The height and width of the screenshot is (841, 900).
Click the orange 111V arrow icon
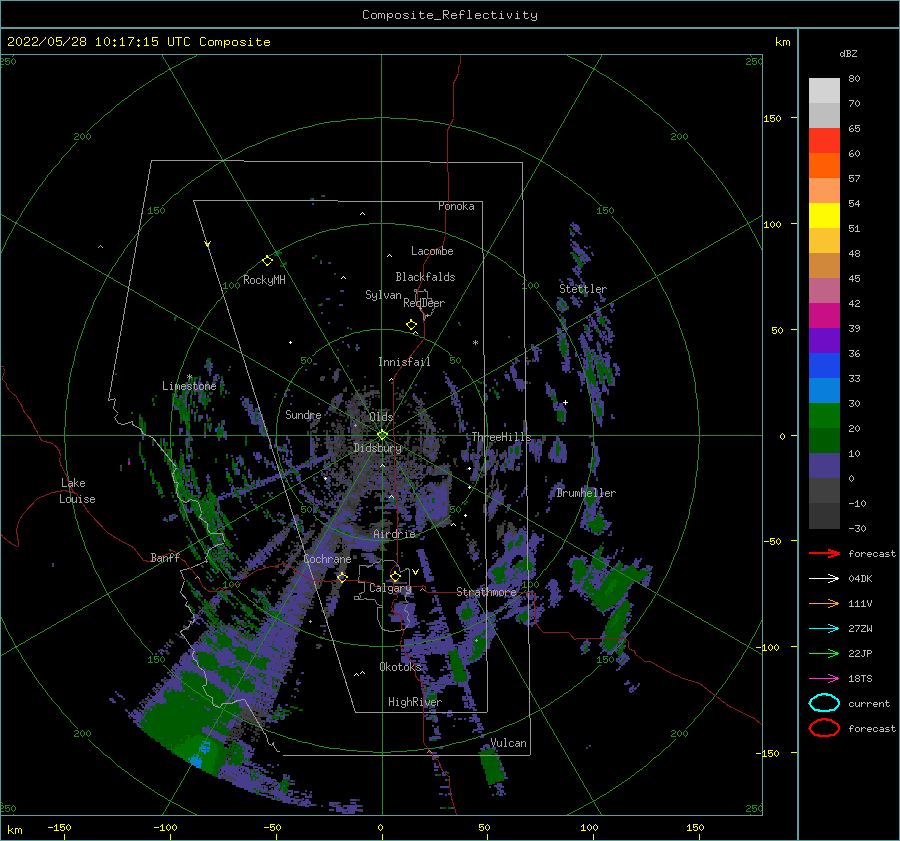click(824, 603)
